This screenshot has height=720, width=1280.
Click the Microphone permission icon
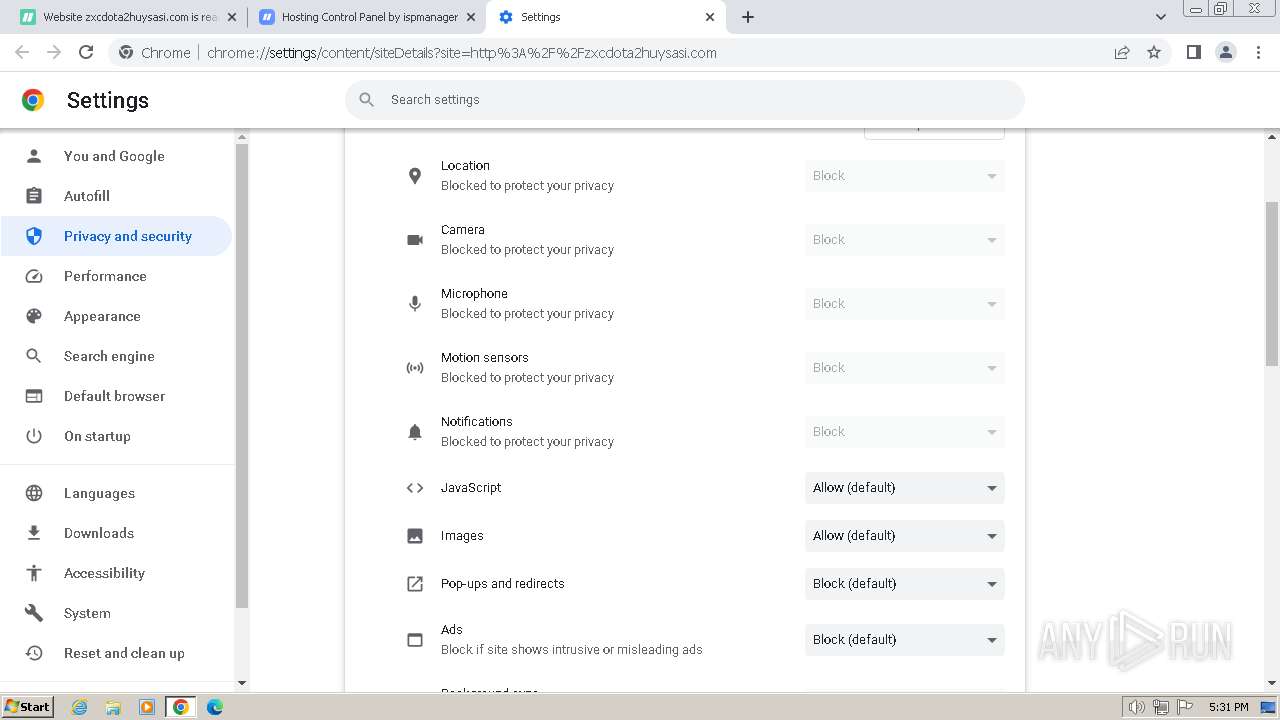pyautogui.click(x=415, y=304)
